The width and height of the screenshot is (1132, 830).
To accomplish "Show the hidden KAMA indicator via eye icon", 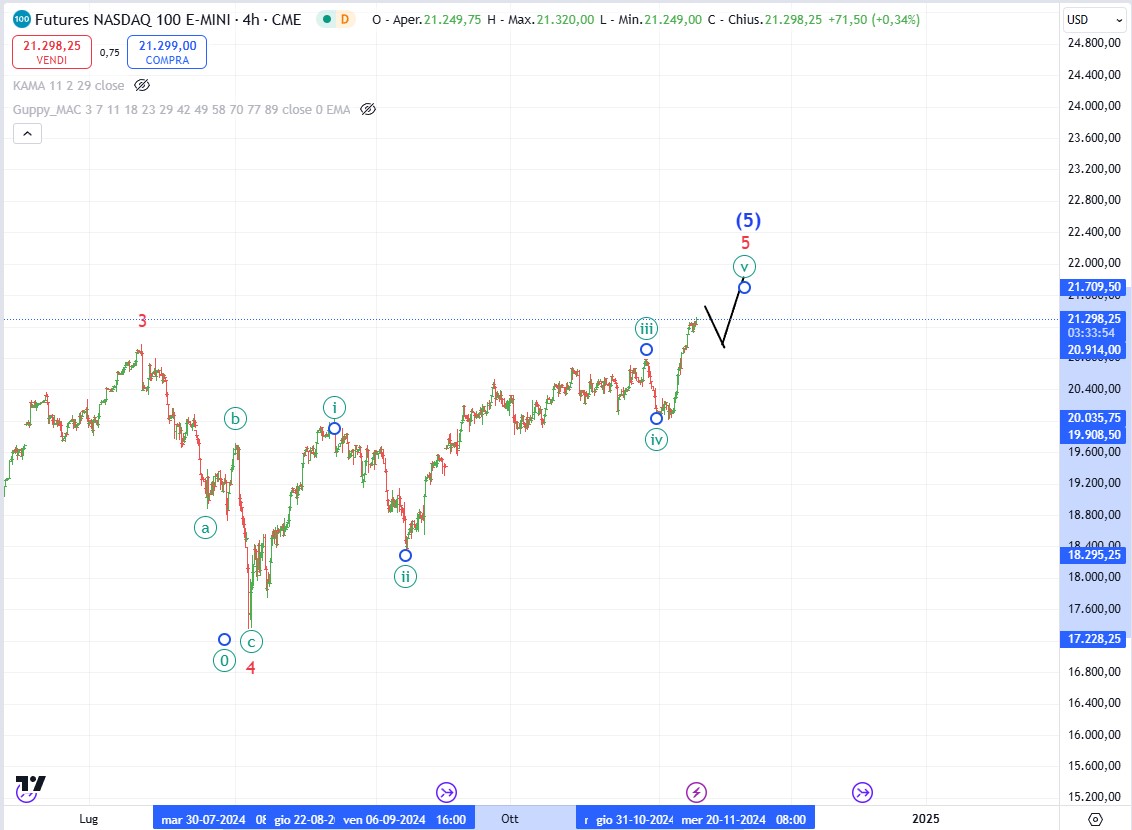I will [x=142, y=85].
